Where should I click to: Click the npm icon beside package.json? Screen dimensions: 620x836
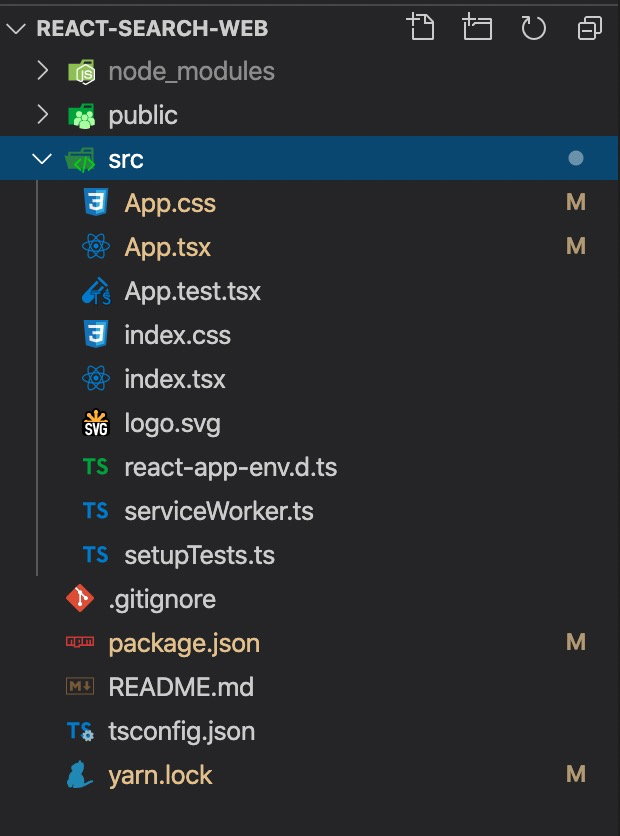coord(80,641)
